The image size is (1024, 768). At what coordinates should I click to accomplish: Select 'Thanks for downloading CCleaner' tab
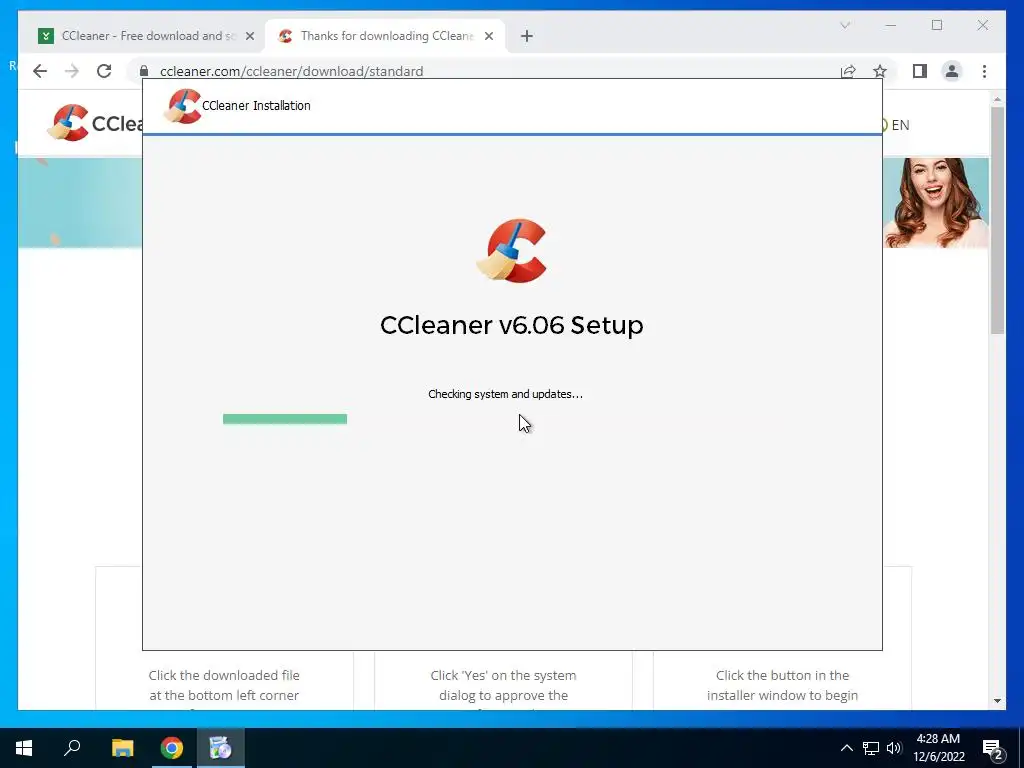(385, 36)
